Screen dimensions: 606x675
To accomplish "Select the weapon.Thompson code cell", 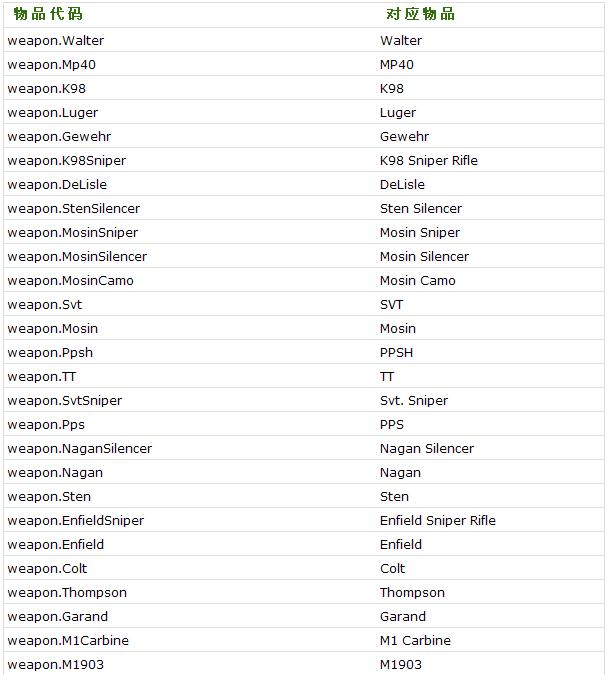I will pos(67,593).
